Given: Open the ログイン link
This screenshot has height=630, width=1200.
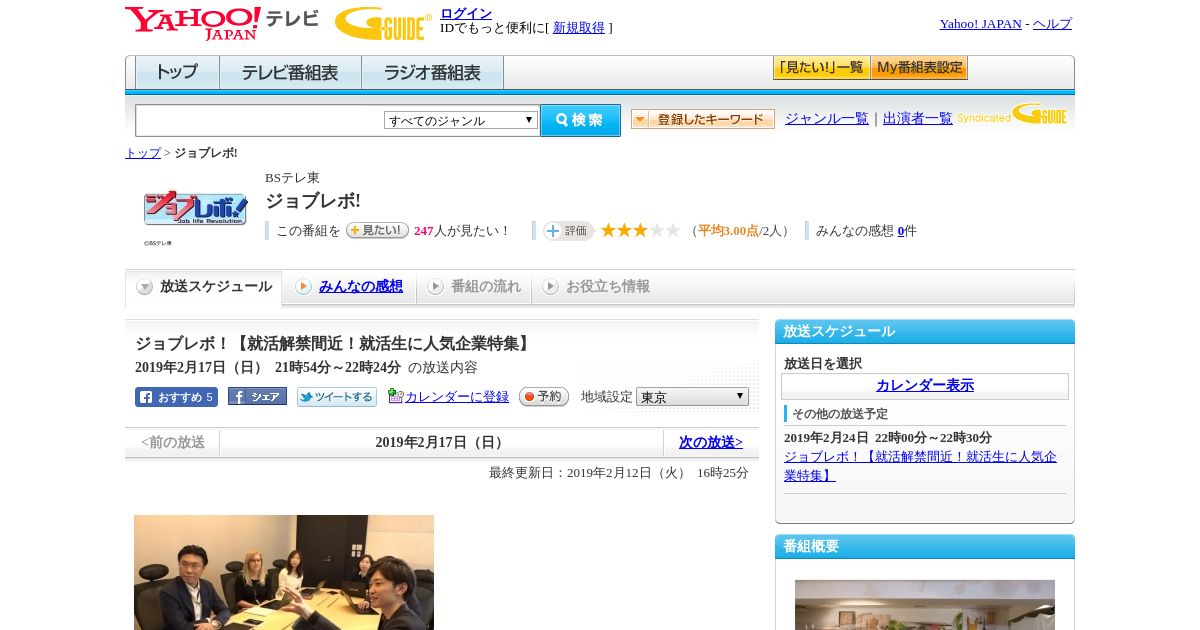Looking at the screenshot, I should 466,13.
